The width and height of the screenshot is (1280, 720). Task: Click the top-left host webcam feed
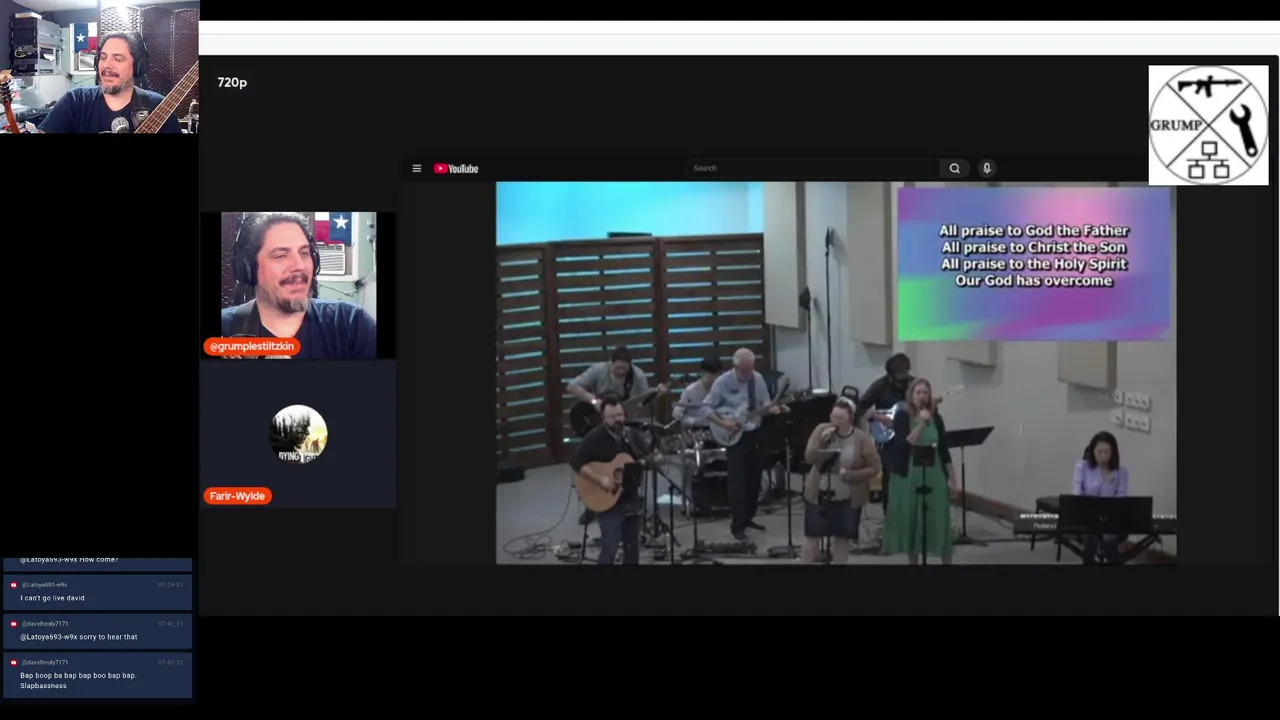click(x=99, y=67)
